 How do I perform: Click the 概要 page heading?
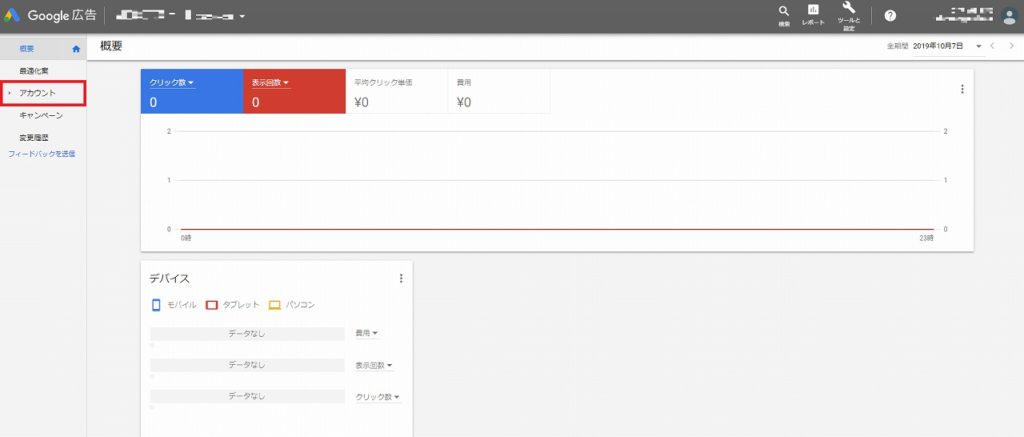pos(111,46)
